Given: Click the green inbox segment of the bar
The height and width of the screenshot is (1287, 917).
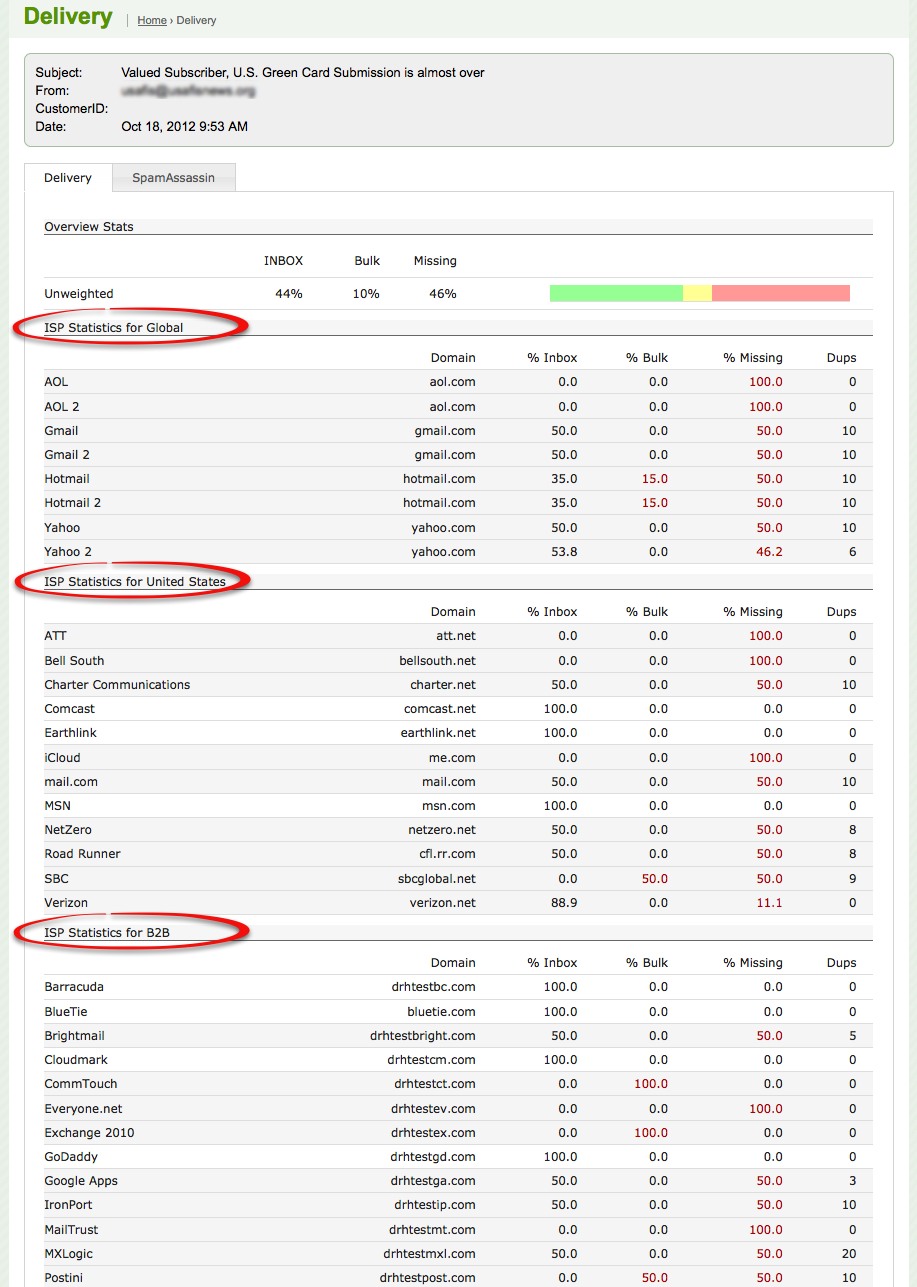Looking at the screenshot, I should point(616,293).
